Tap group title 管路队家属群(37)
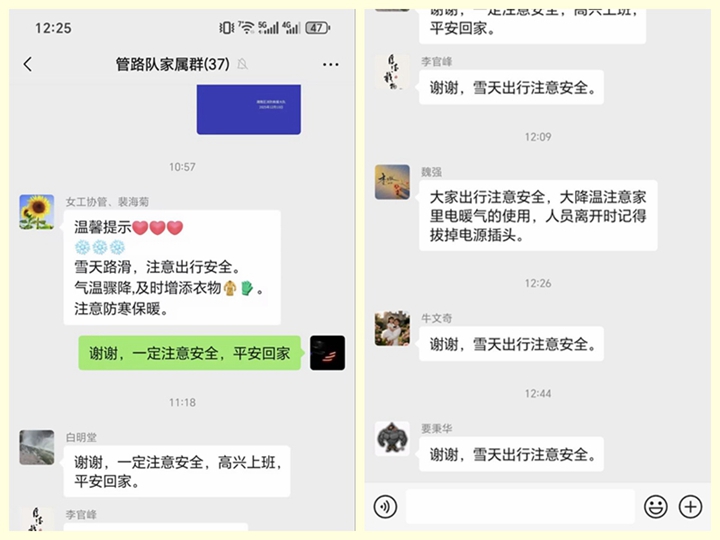The image size is (720, 540). (x=173, y=64)
